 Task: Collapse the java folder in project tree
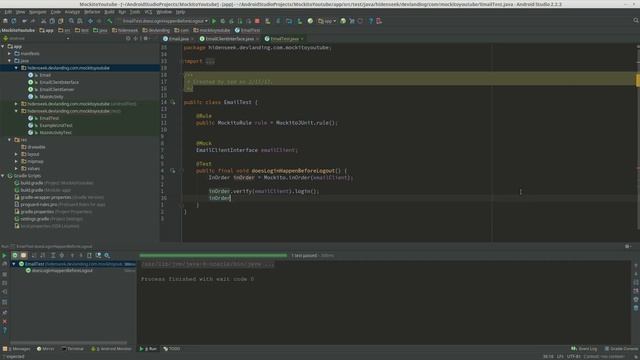(9, 61)
